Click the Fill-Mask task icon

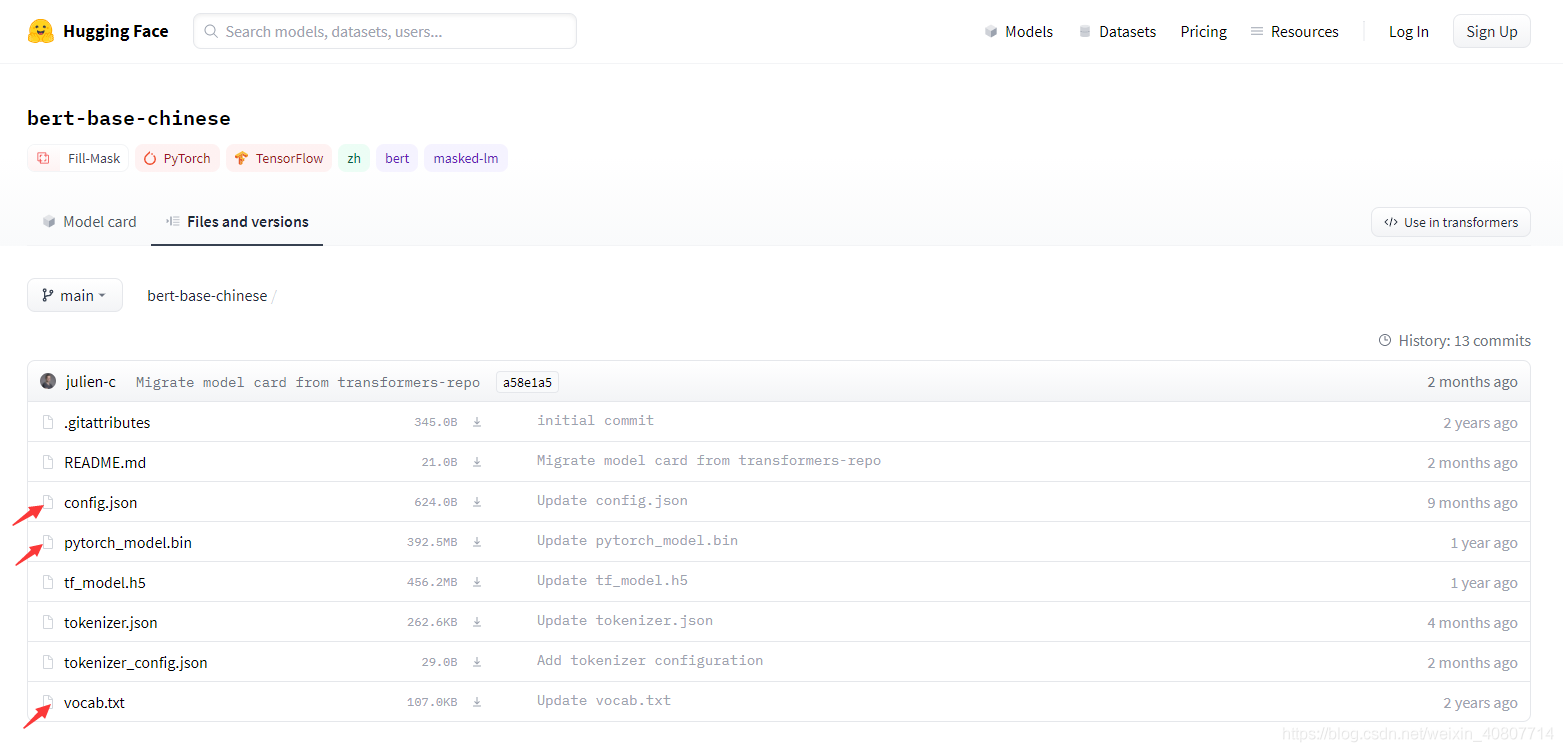click(43, 158)
